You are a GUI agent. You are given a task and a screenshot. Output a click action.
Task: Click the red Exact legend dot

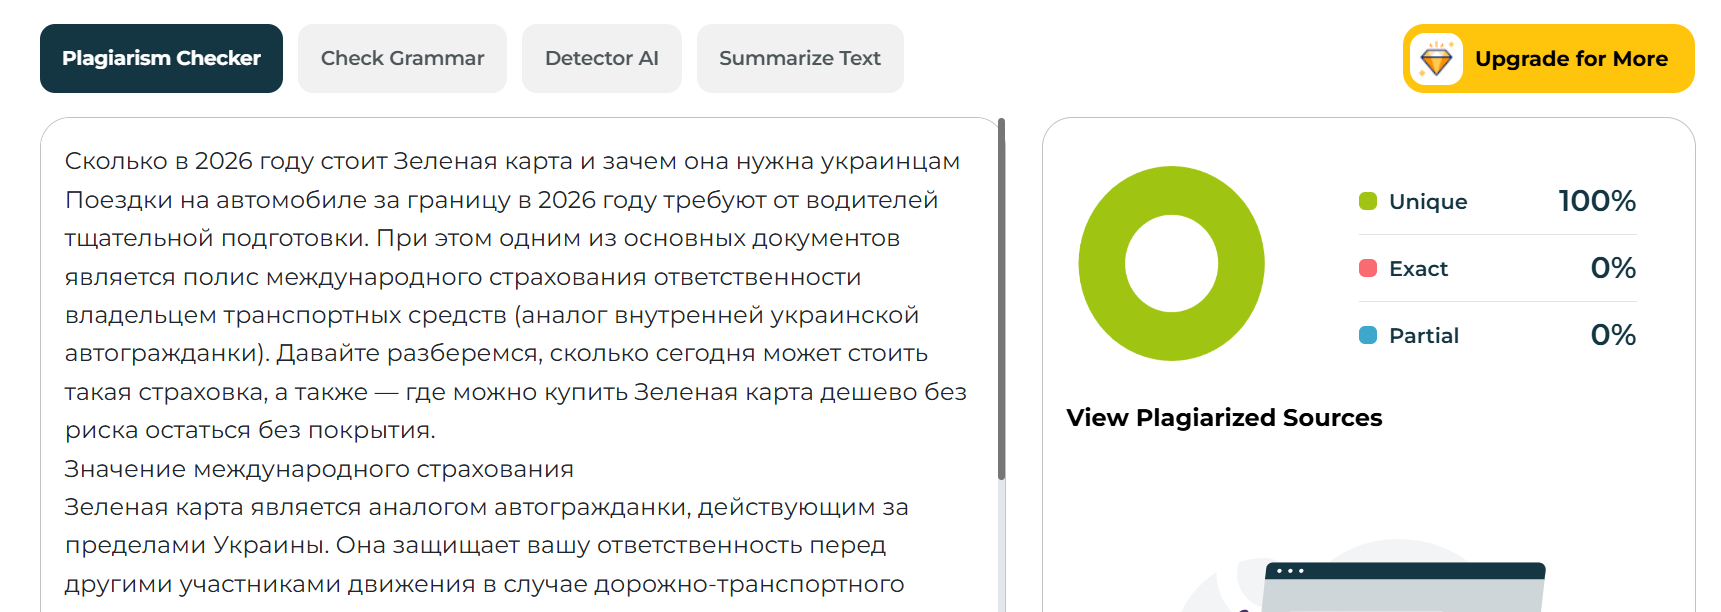(x=1368, y=268)
